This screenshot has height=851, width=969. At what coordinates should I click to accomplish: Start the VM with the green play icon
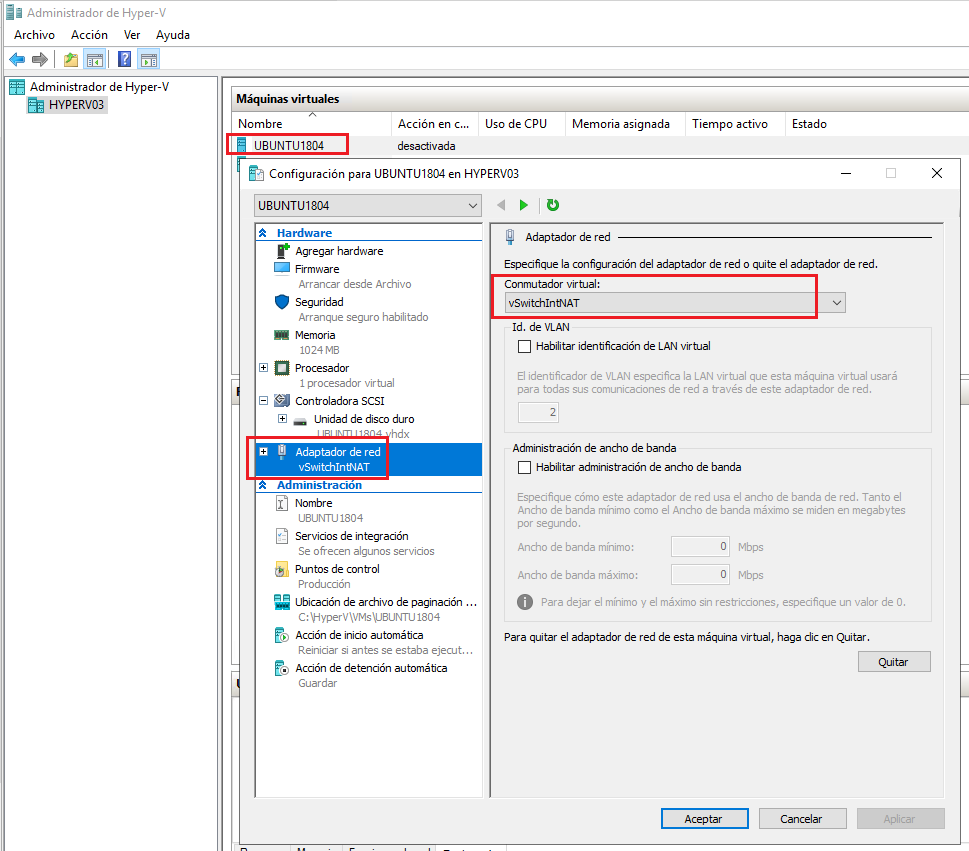(x=524, y=204)
